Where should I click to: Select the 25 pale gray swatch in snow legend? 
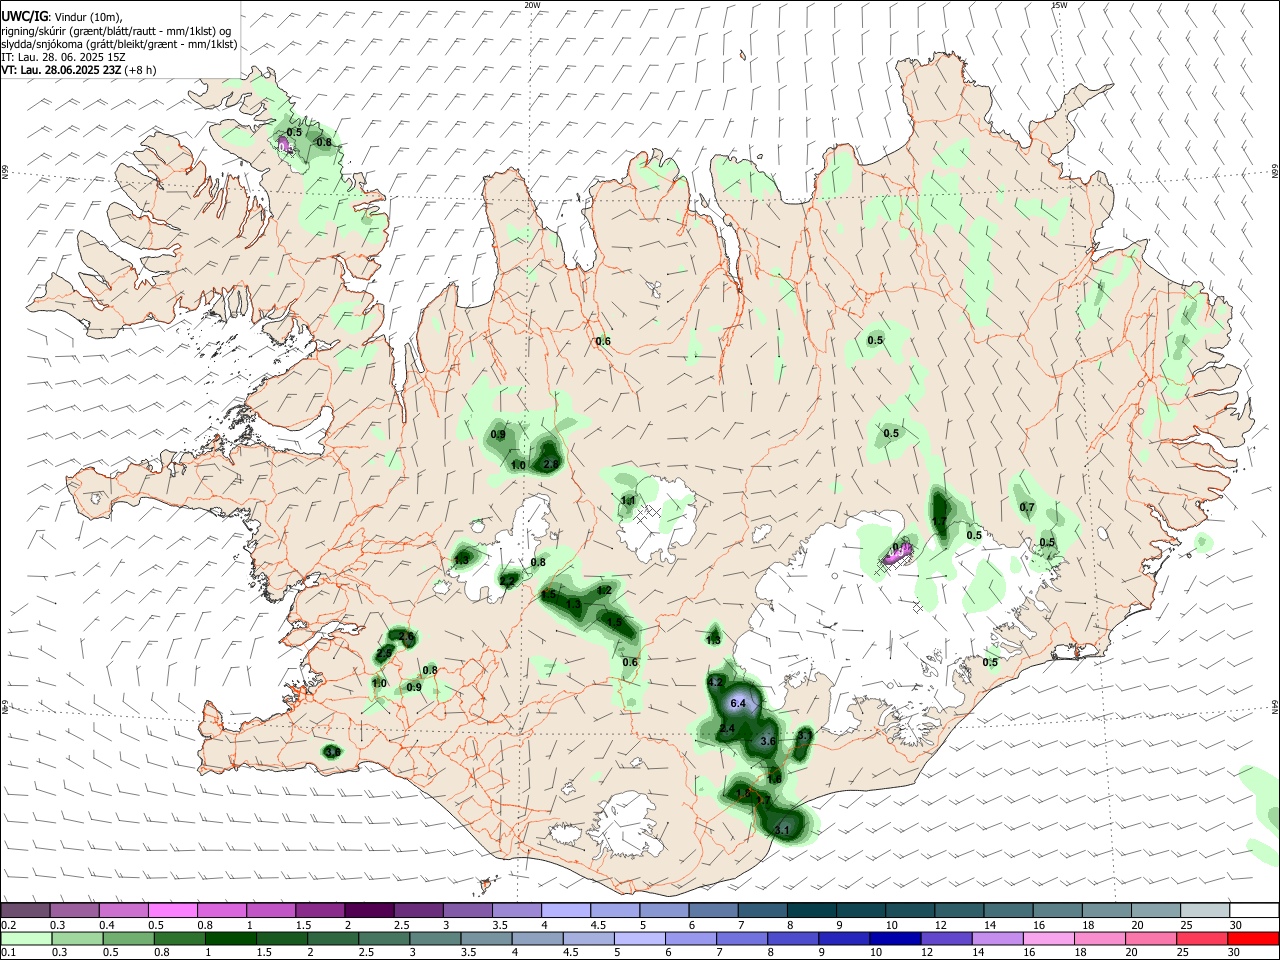point(1205,911)
